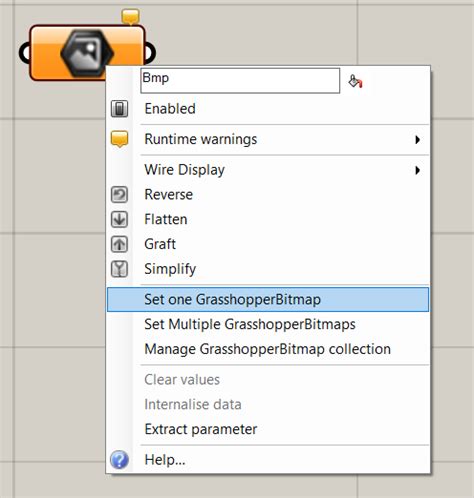Toggle the Enabled menu option
This screenshot has height=498, width=474.
170,109
